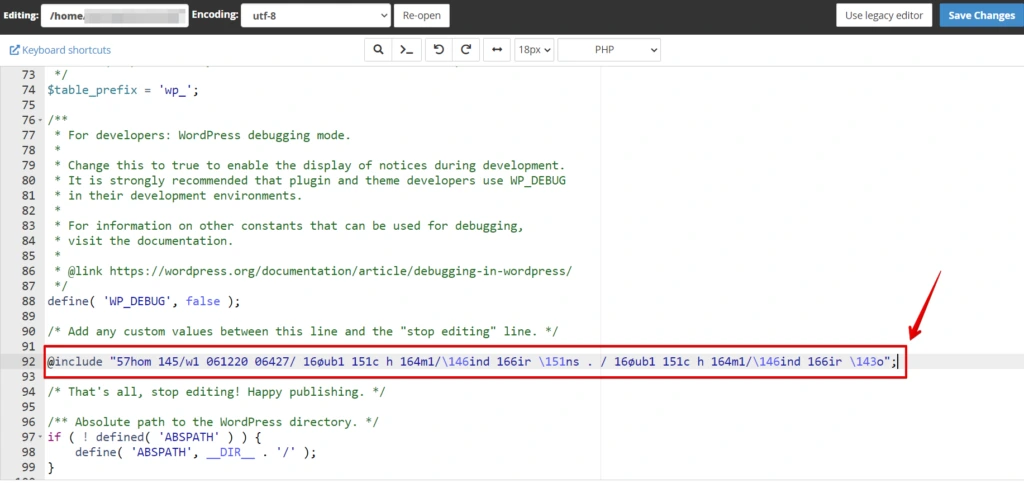Screen dimensions: 1024x483
Task: Open the PHP language mode dropdown
Action: [x=609, y=50]
